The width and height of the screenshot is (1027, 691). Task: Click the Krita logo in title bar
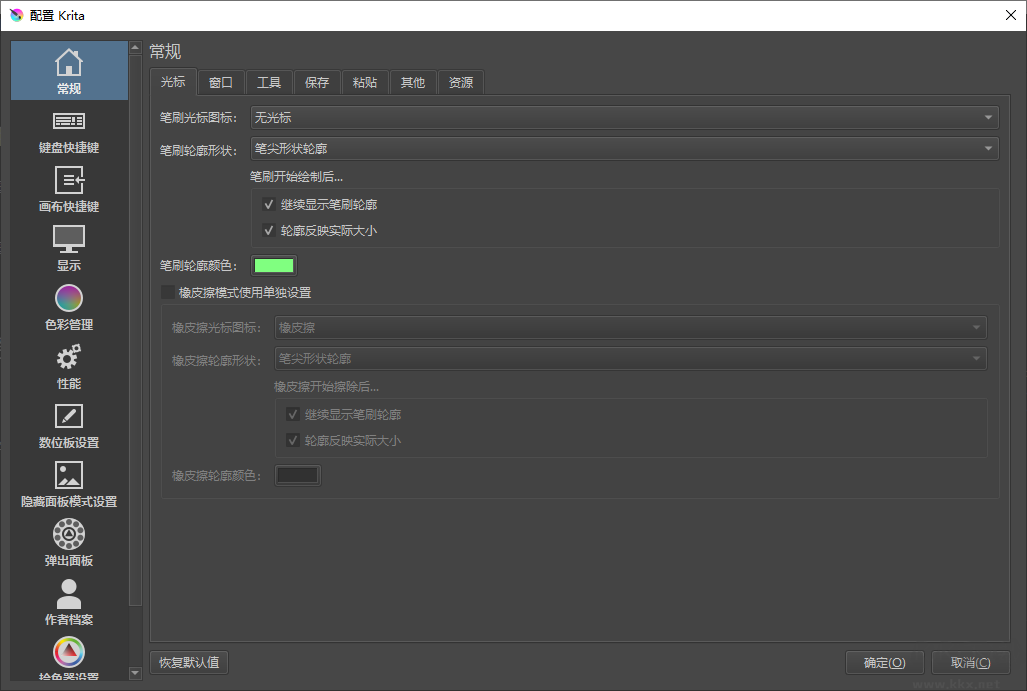pos(16,15)
